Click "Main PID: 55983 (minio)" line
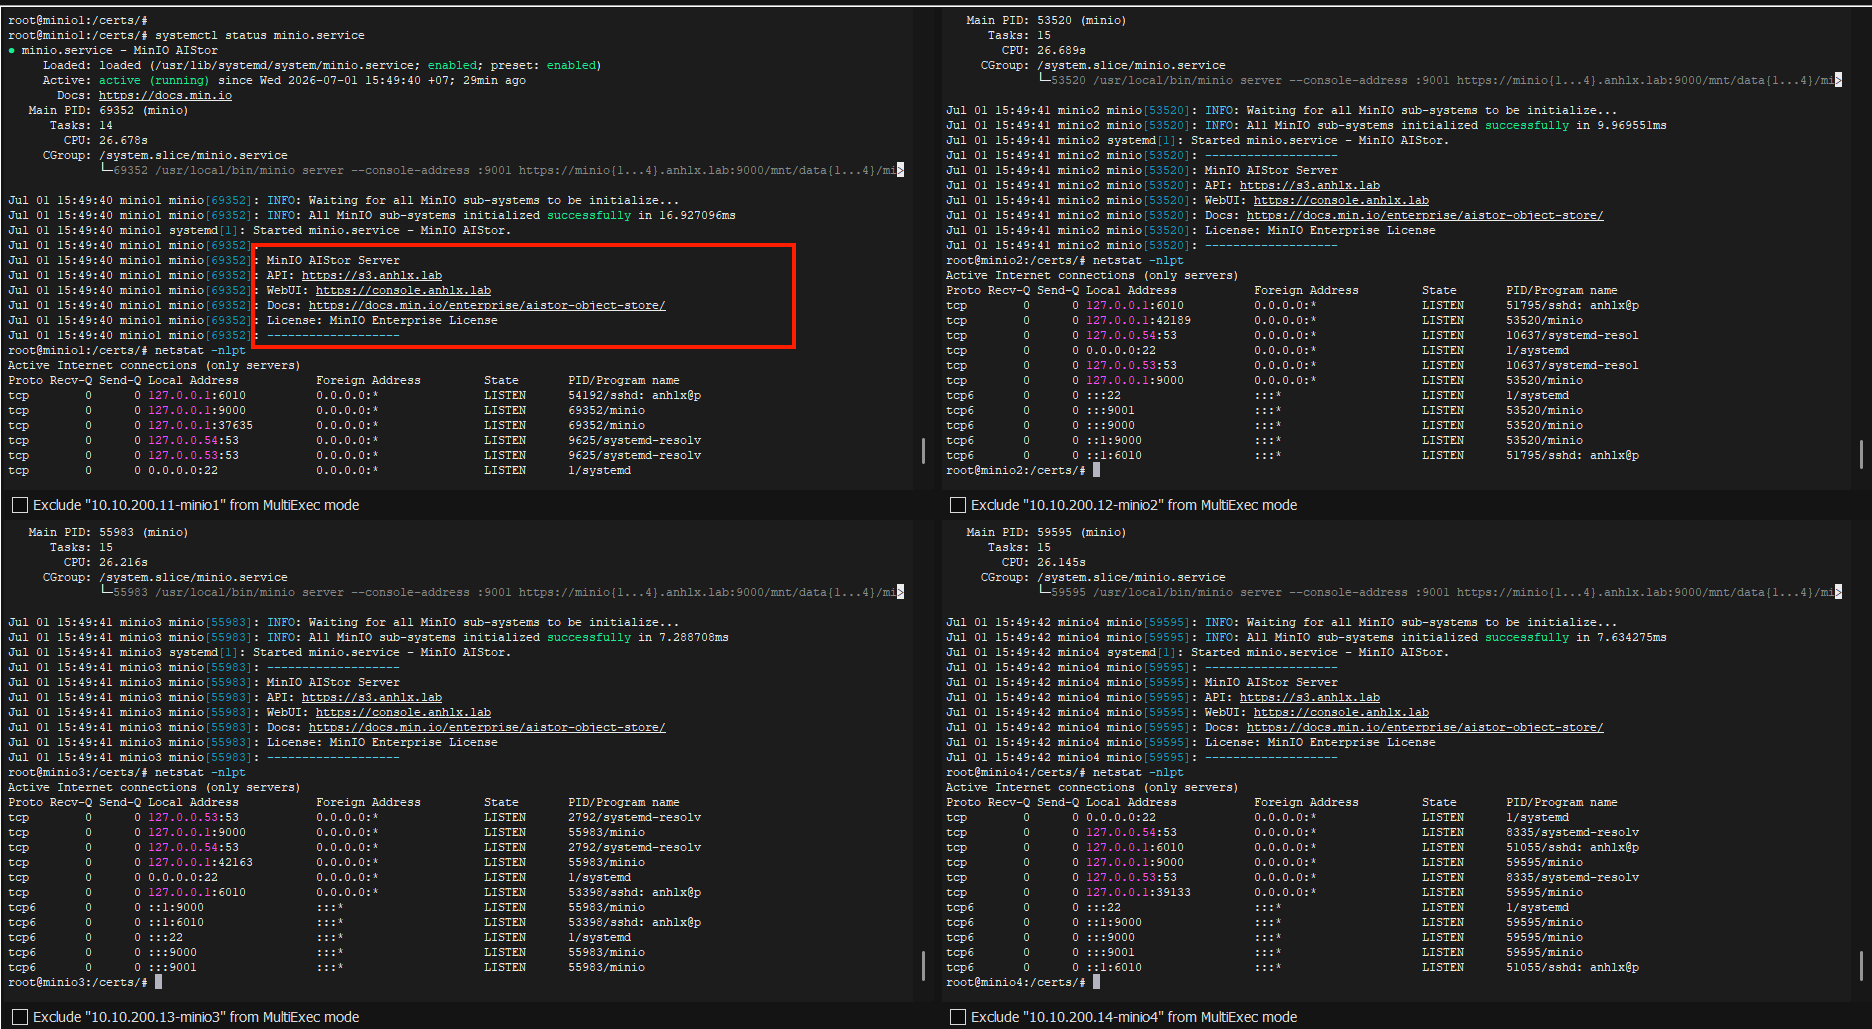 [108, 533]
